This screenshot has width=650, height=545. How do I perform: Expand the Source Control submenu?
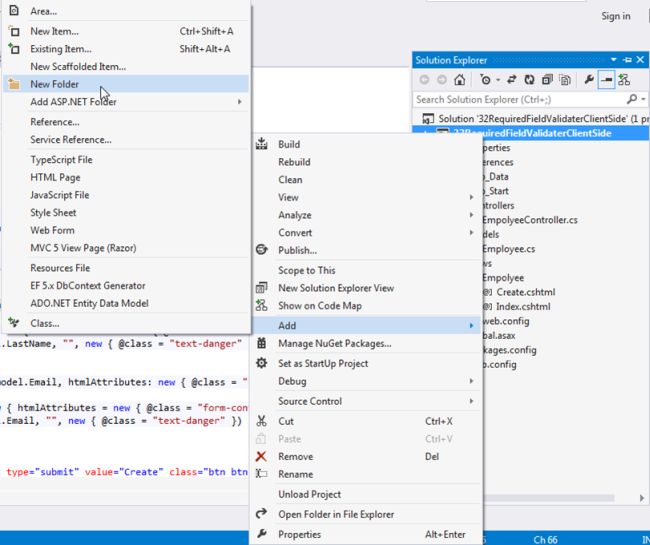367,401
